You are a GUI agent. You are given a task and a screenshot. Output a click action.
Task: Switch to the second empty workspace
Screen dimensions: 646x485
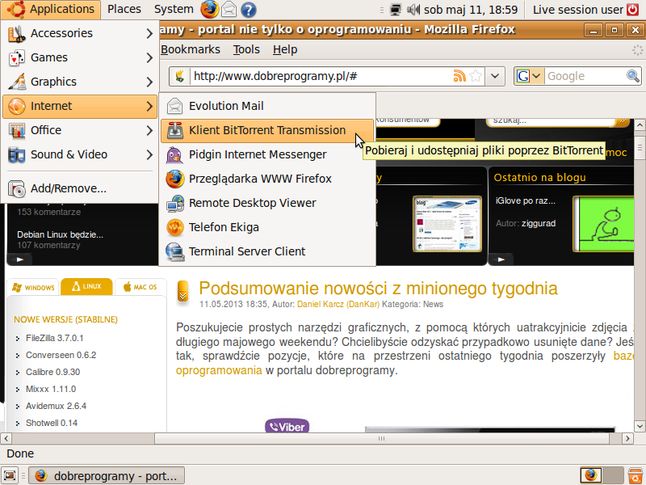(x=613, y=476)
